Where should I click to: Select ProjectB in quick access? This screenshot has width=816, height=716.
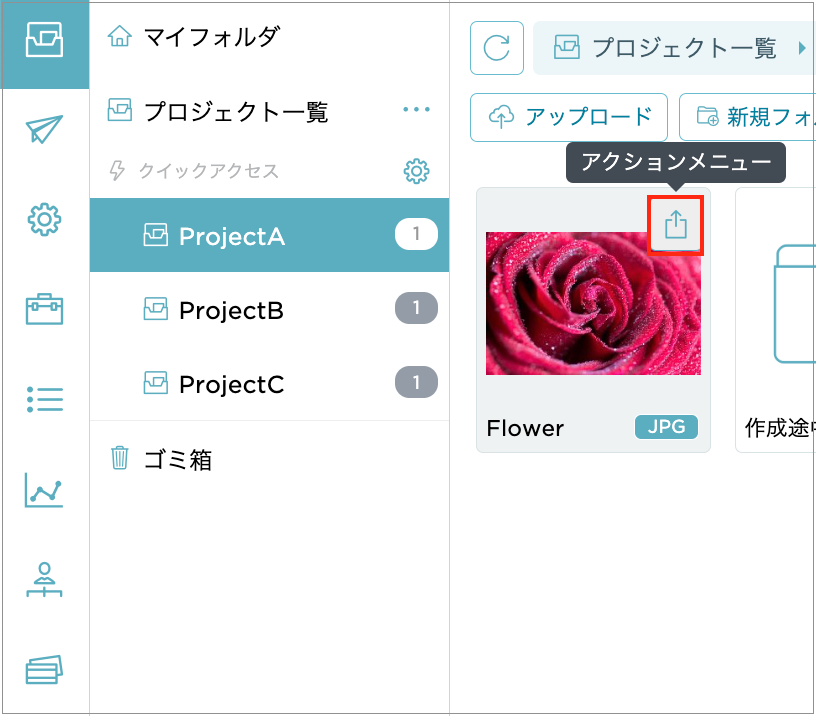tap(269, 309)
